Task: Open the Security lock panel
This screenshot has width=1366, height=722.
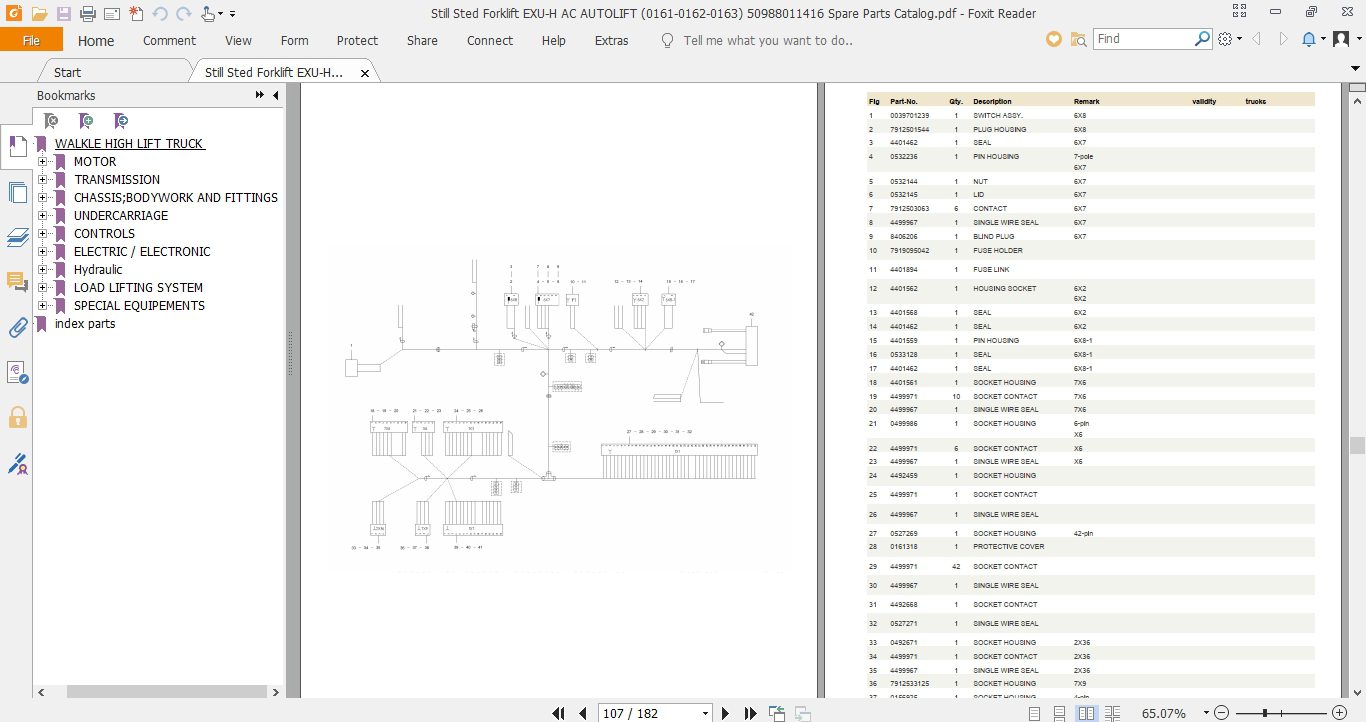Action: click(x=17, y=417)
